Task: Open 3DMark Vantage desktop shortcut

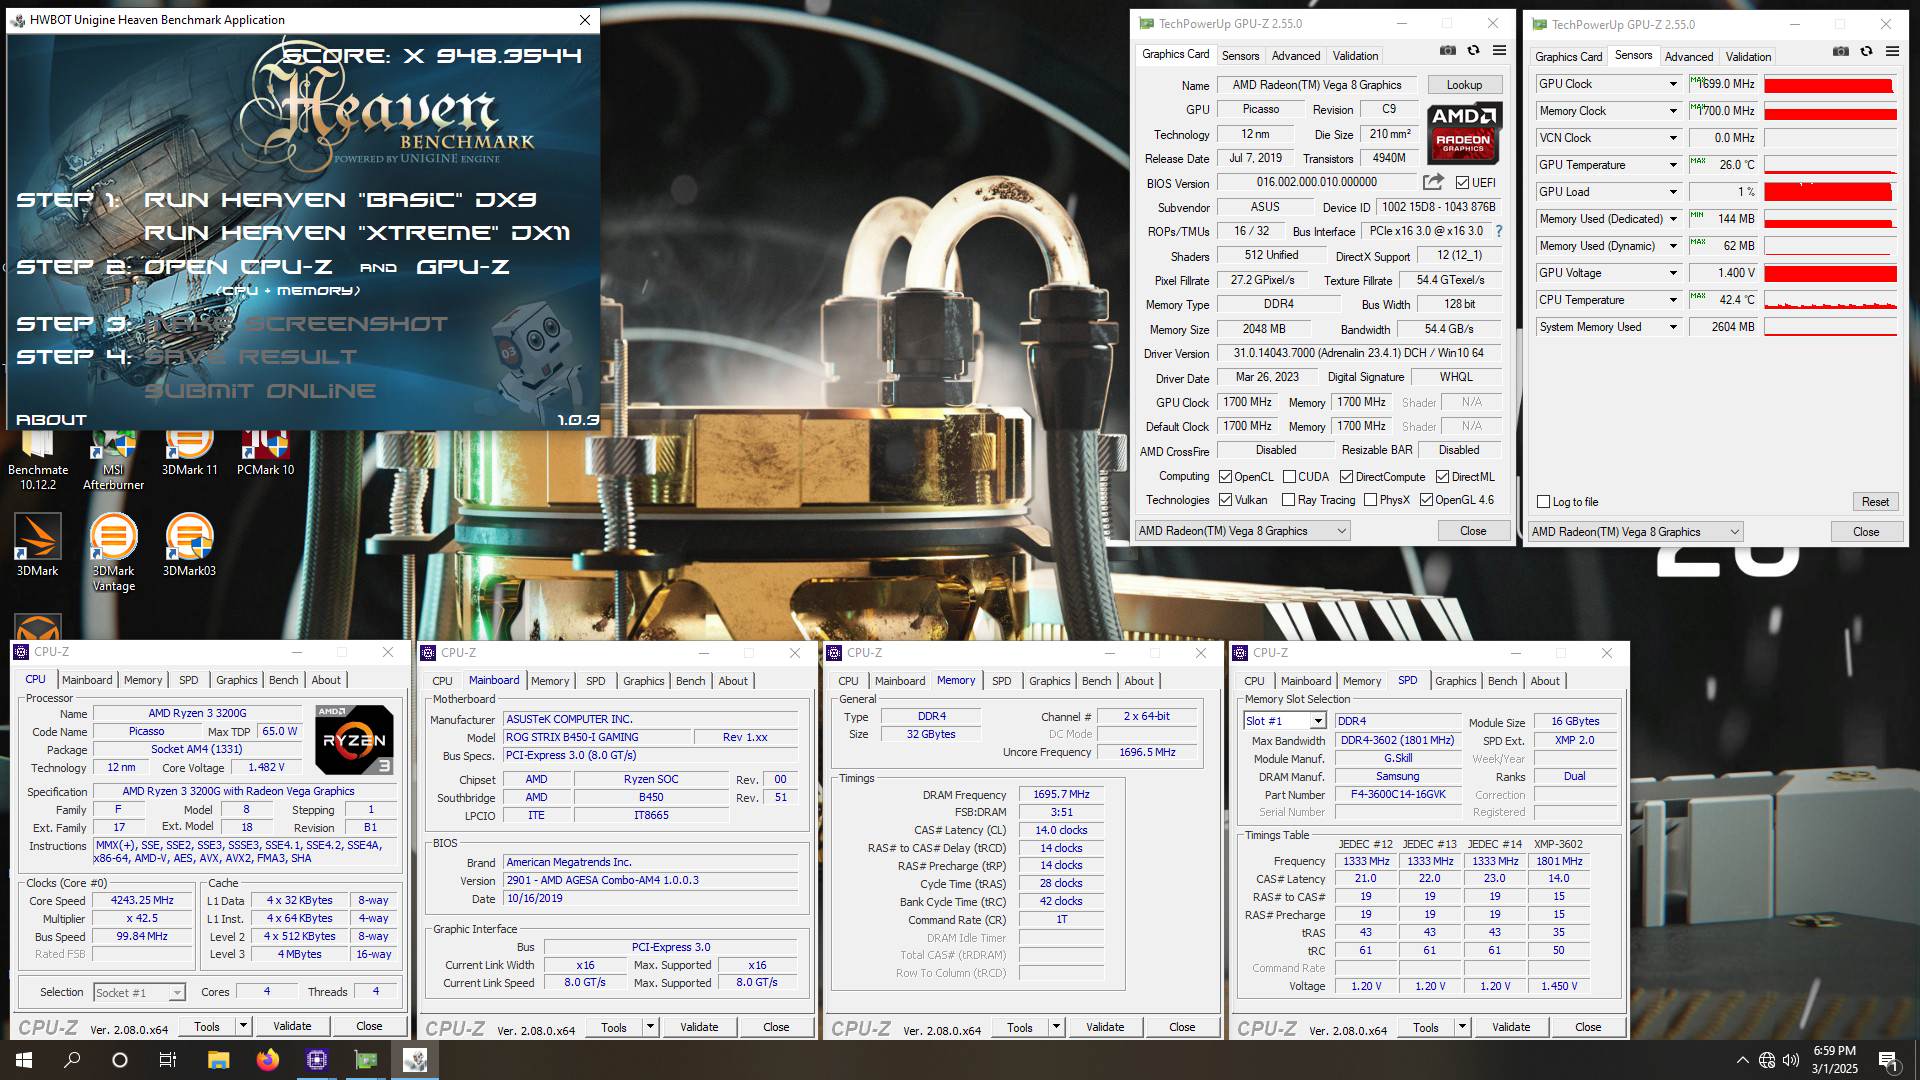Action: 113,552
